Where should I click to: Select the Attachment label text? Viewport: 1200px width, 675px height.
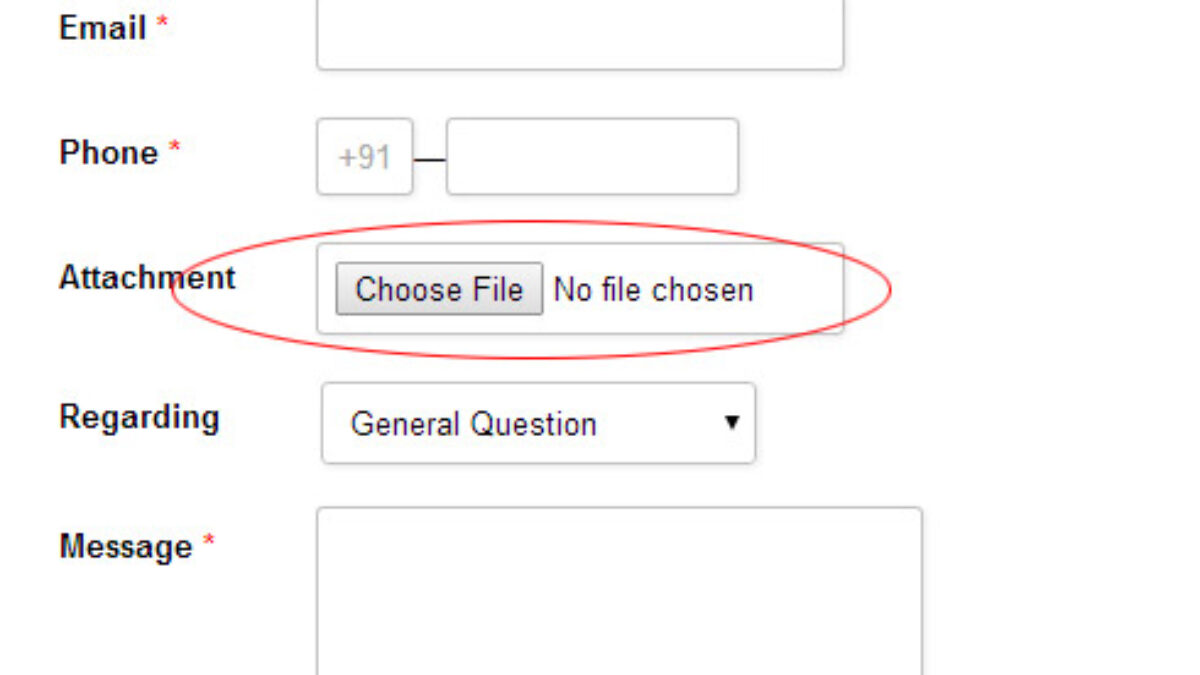(147, 277)
